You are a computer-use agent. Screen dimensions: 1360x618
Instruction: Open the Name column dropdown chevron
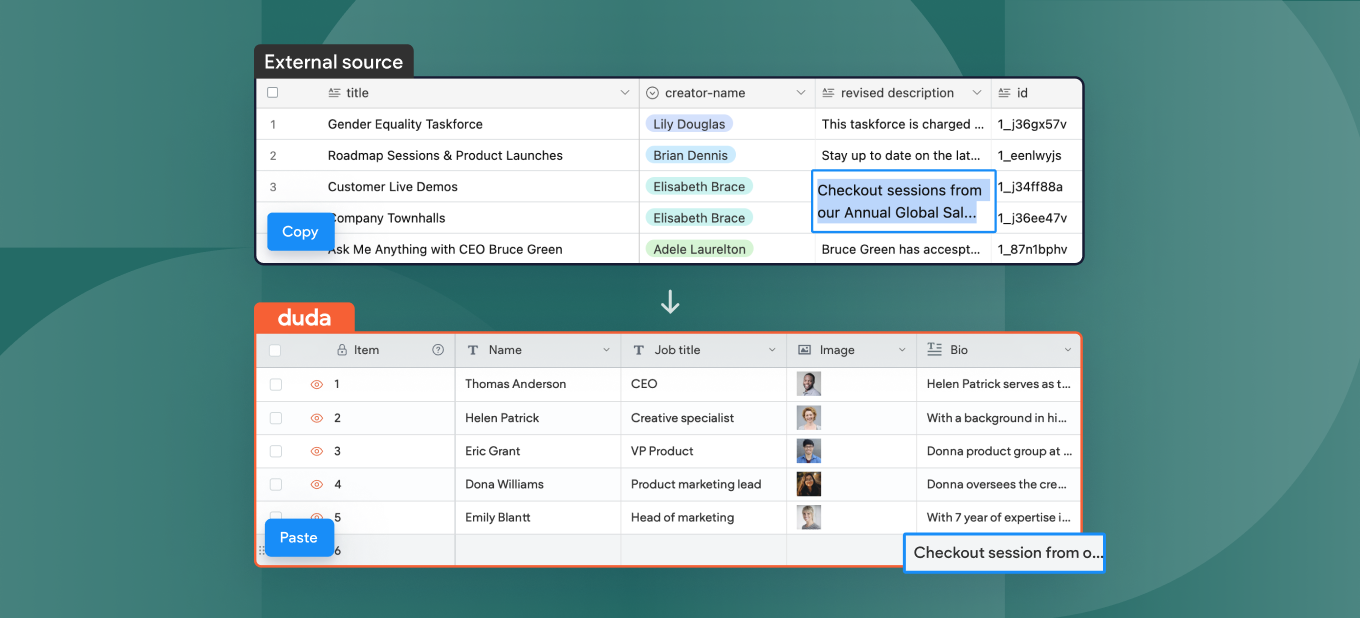pos(606,350)
